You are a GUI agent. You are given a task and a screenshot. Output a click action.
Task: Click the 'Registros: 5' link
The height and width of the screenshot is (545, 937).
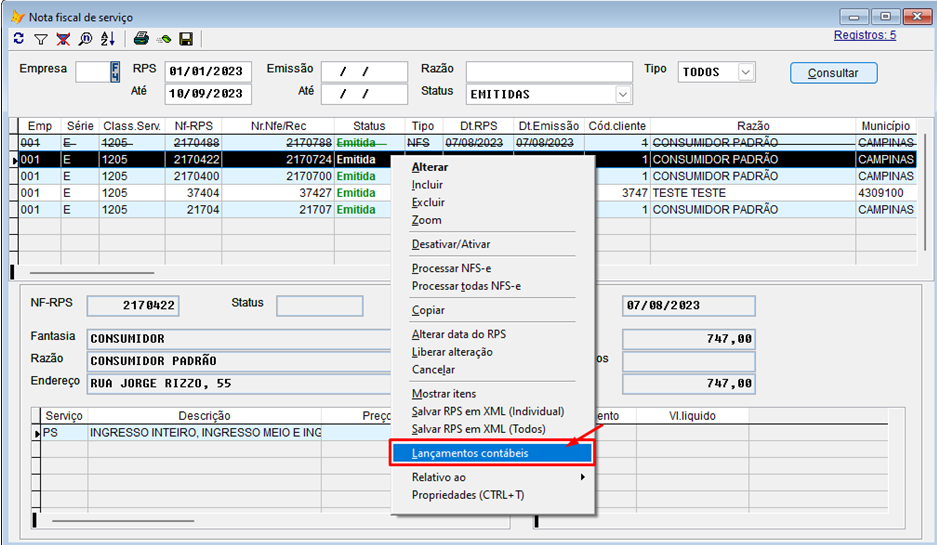coord(865,35)
